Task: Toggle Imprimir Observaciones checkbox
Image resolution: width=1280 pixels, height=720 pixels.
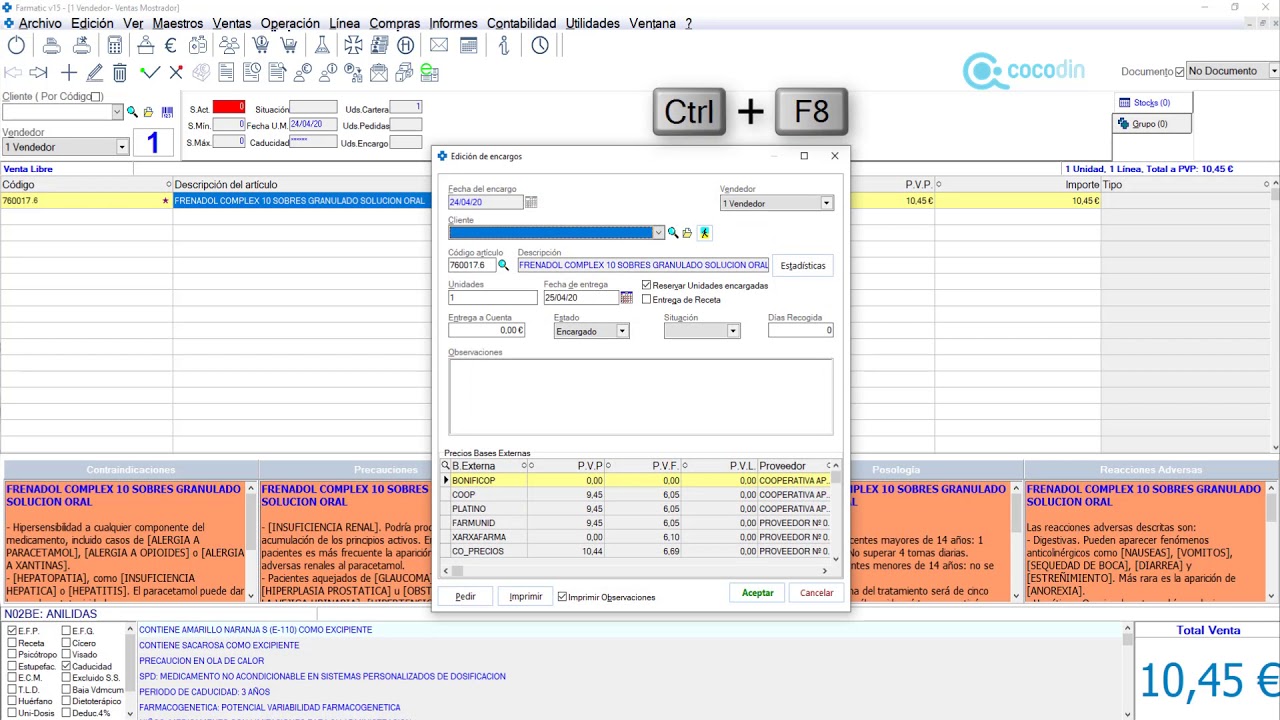Action: click(563, 597)
